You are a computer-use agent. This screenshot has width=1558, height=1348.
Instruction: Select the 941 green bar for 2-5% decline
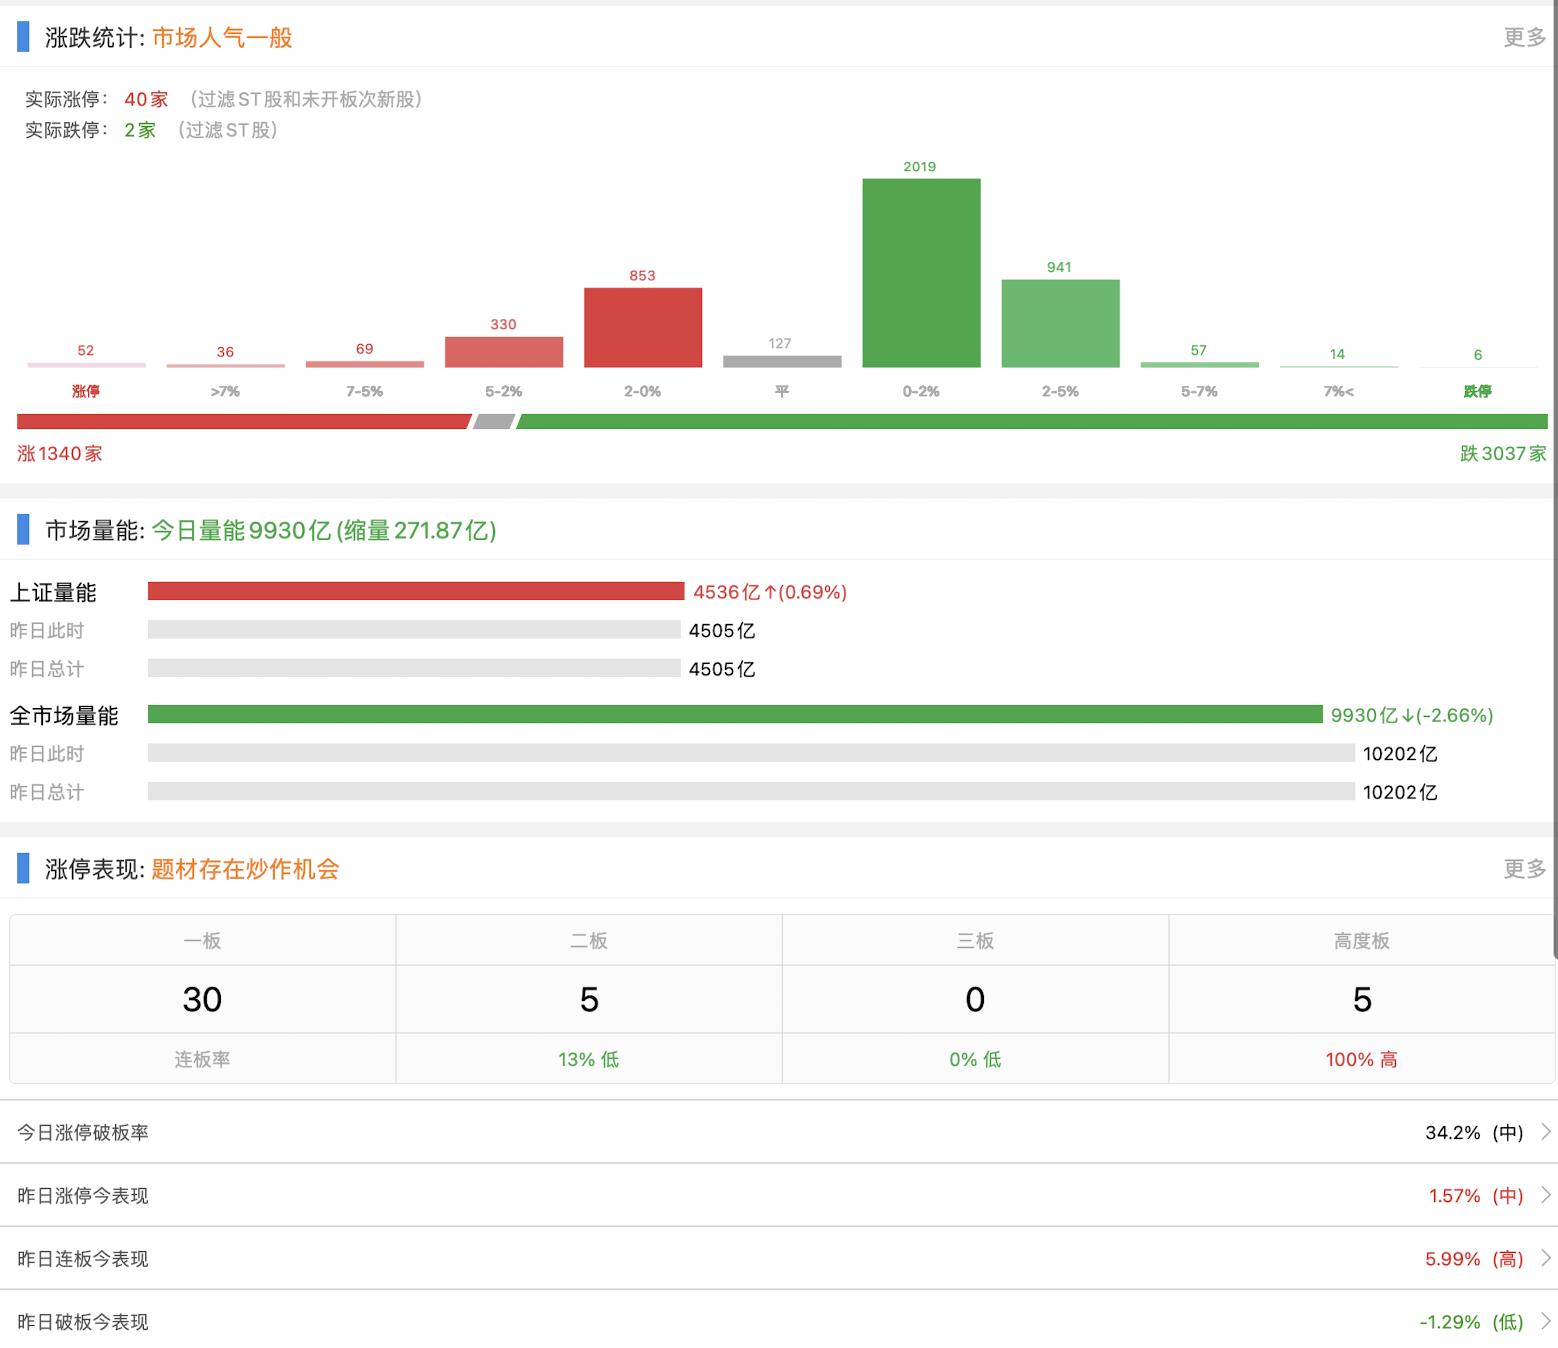1060,323
